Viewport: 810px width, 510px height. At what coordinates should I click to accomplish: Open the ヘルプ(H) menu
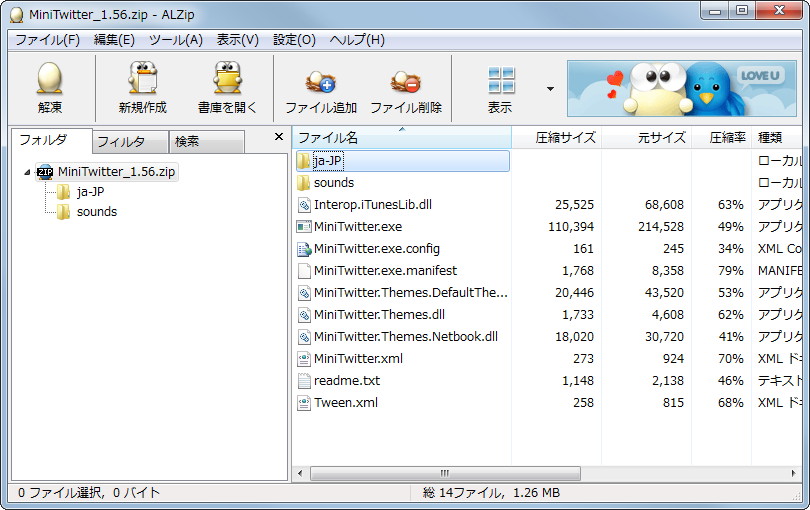[357, 40]
